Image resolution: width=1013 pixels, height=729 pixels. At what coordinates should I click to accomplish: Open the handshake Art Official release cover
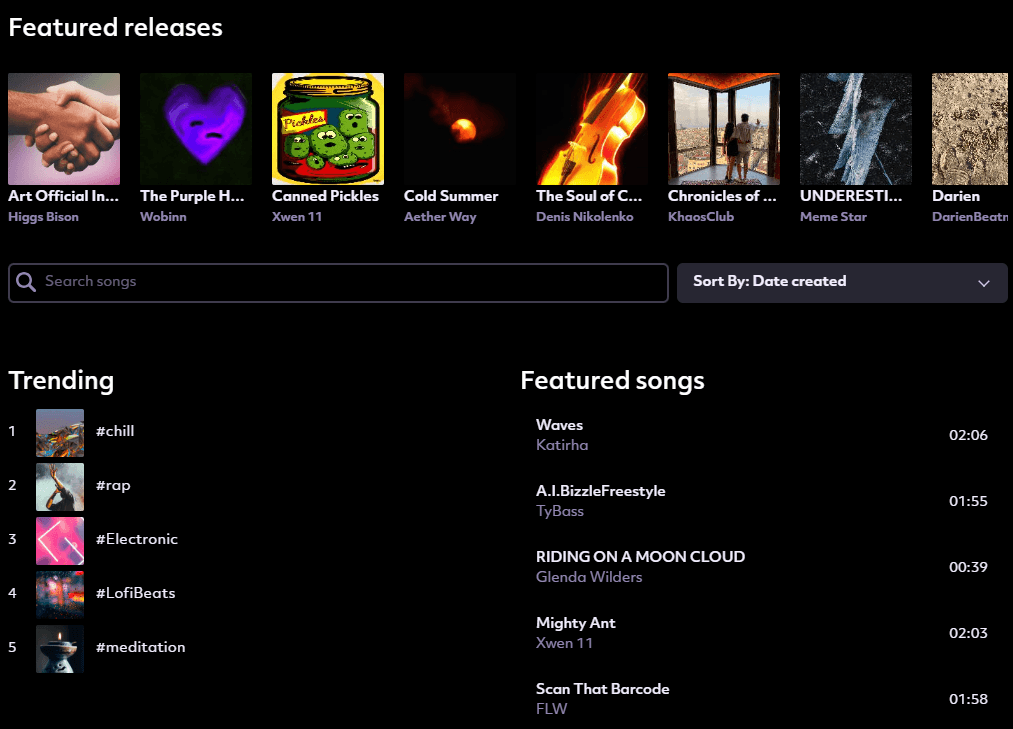(x=64, y=129)
